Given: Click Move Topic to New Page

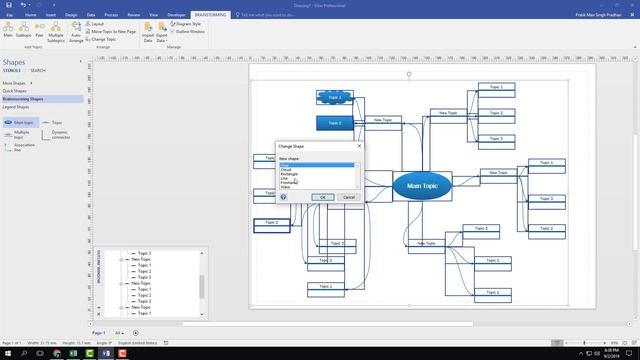Looking at the screenshot, I should coord(111,31).
